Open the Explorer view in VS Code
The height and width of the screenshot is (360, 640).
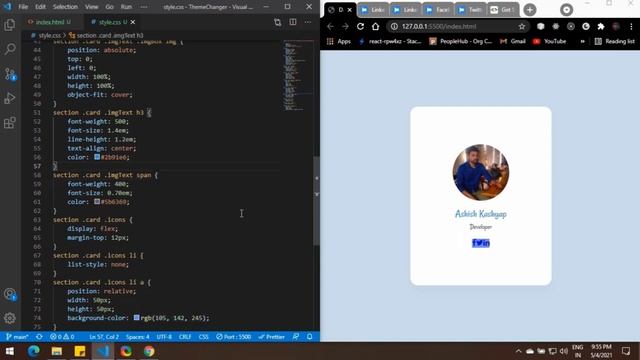tap(10, 25)
